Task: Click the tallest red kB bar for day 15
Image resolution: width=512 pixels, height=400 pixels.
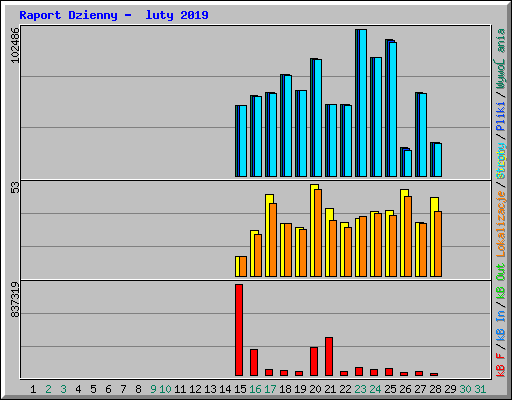Action: (x=239, y=330)
